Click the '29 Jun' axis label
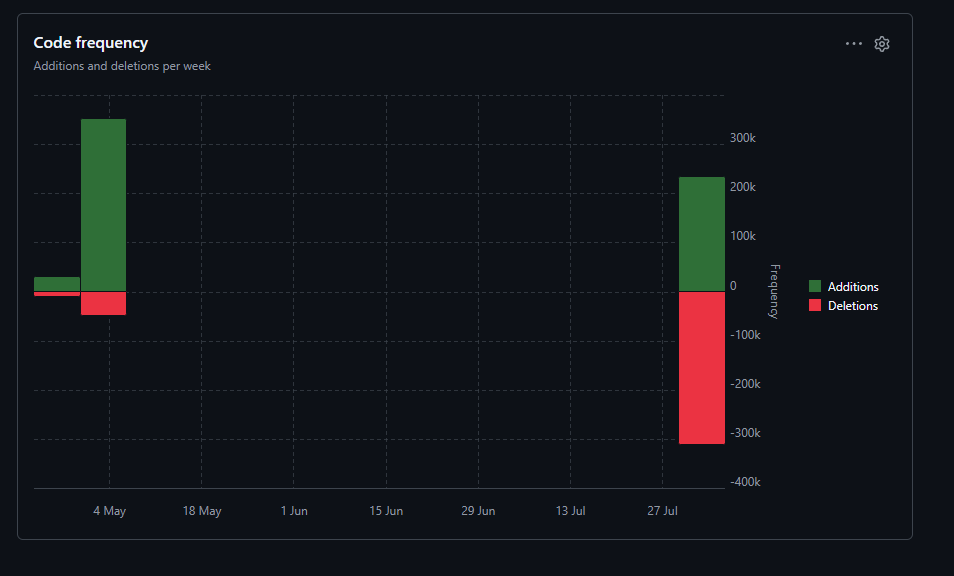Screen dimensions: 954x576 coord(478,511)
